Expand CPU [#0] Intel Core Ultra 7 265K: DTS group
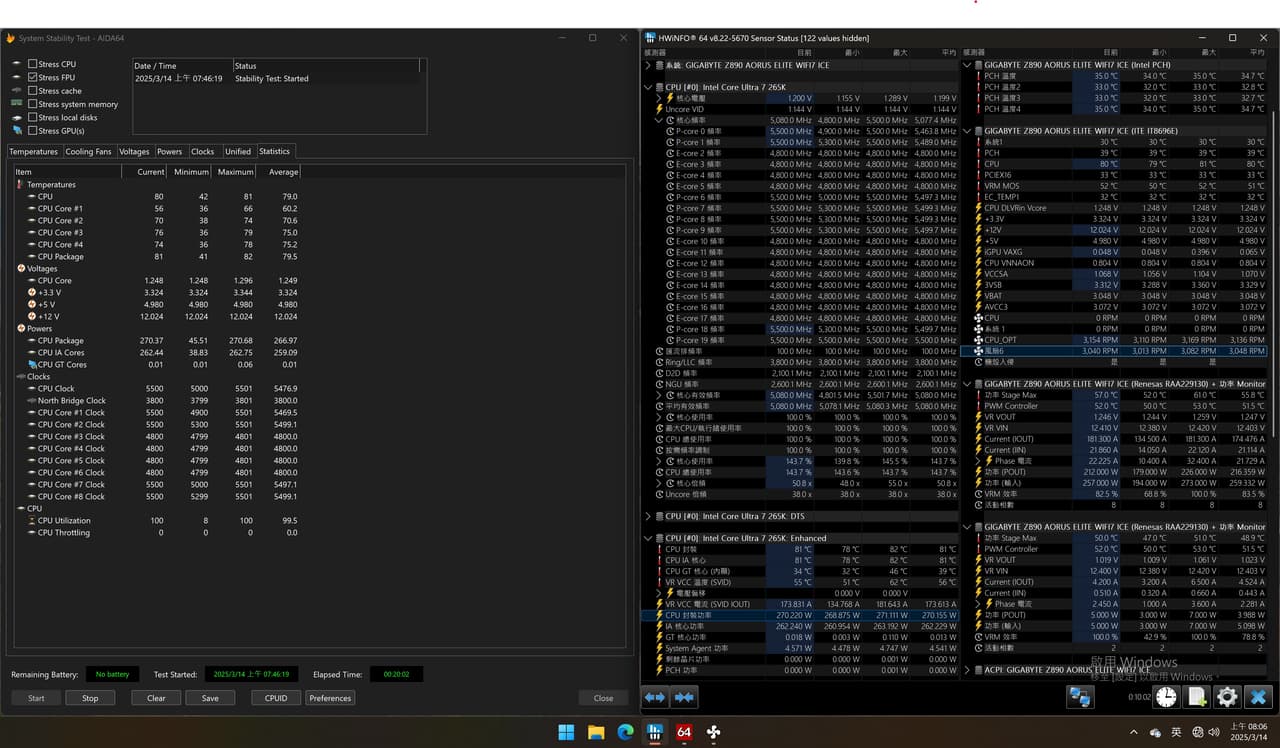The height and width of the screenshot is (748, 1280). tap(648, 516)
